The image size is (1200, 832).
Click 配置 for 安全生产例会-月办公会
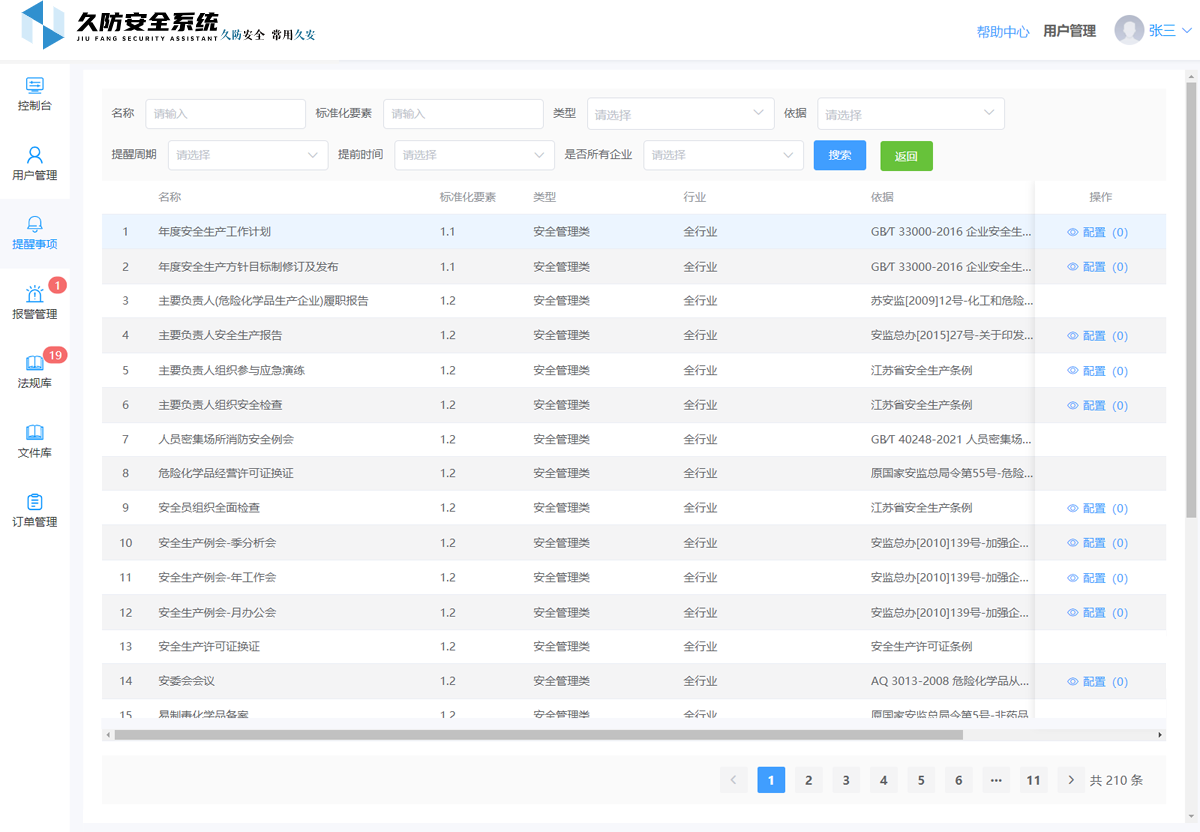[x=1097, y=612]
